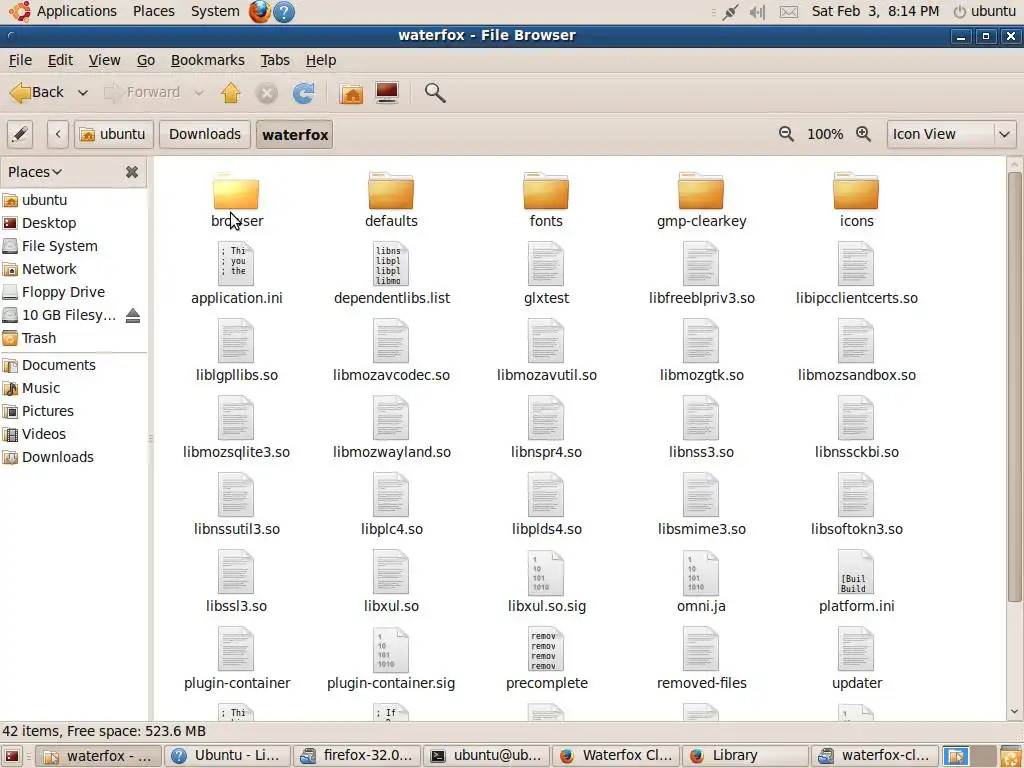The image size is (1024, 768).
Task: Open the Go menu
Action: 146,60
